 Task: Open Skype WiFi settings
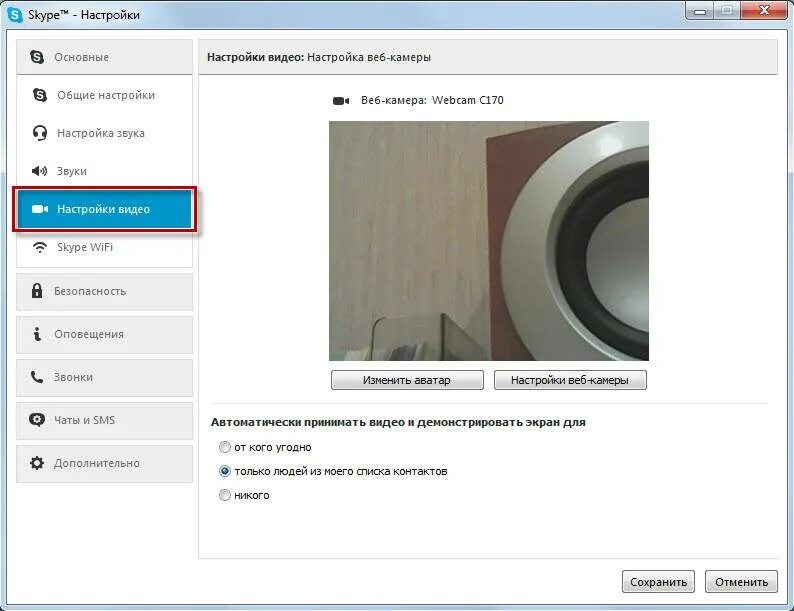104,248
